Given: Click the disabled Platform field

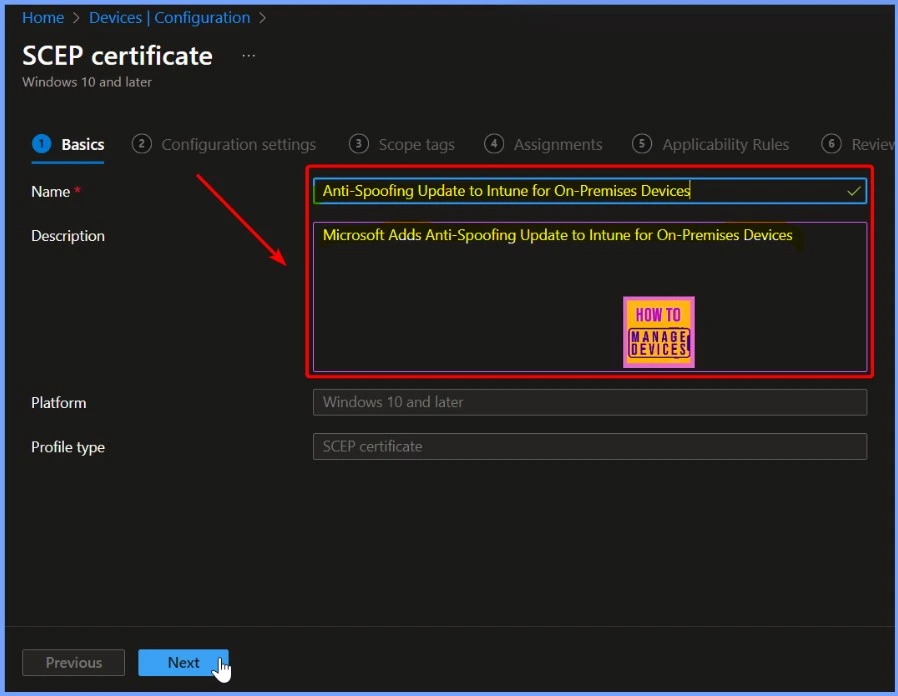Looking at the screenshot, I should 589,402.
